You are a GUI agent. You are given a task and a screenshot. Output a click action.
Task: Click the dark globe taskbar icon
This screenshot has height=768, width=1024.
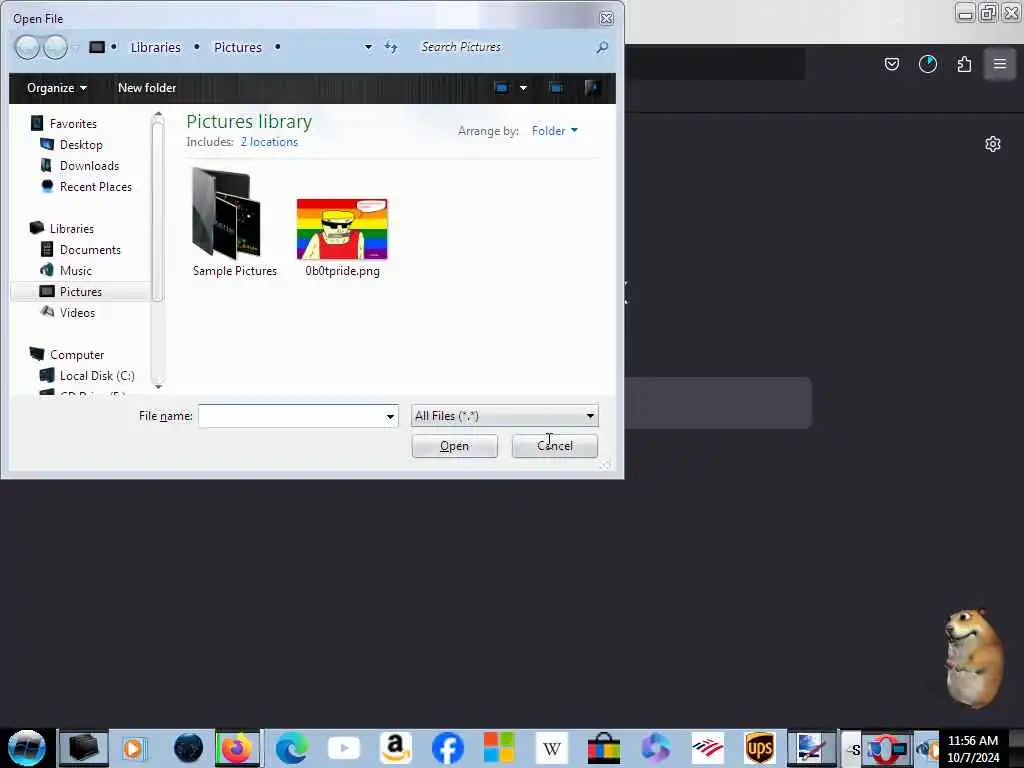pyautogui.click(x=188, y=748)
